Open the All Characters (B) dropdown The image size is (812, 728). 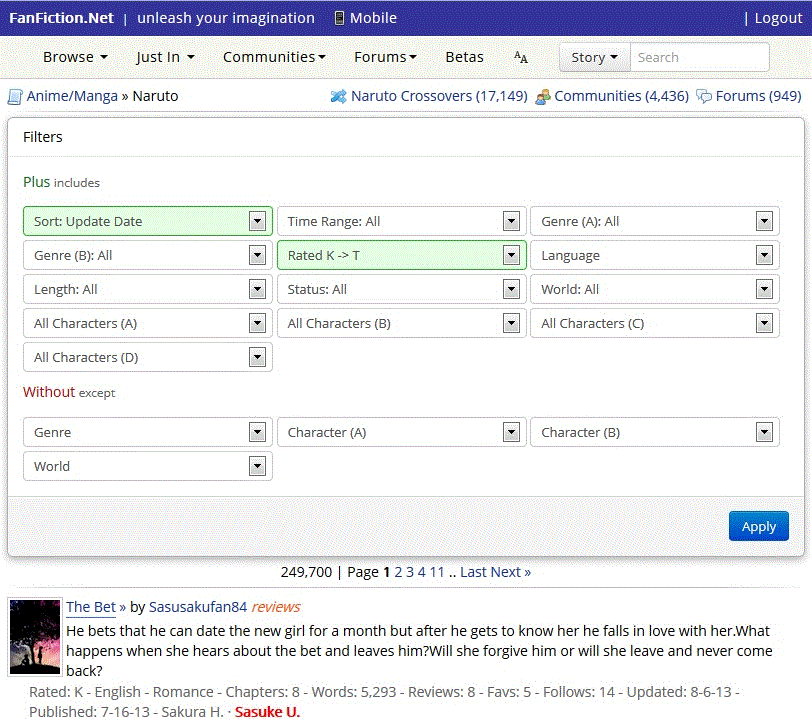point(401,324)
